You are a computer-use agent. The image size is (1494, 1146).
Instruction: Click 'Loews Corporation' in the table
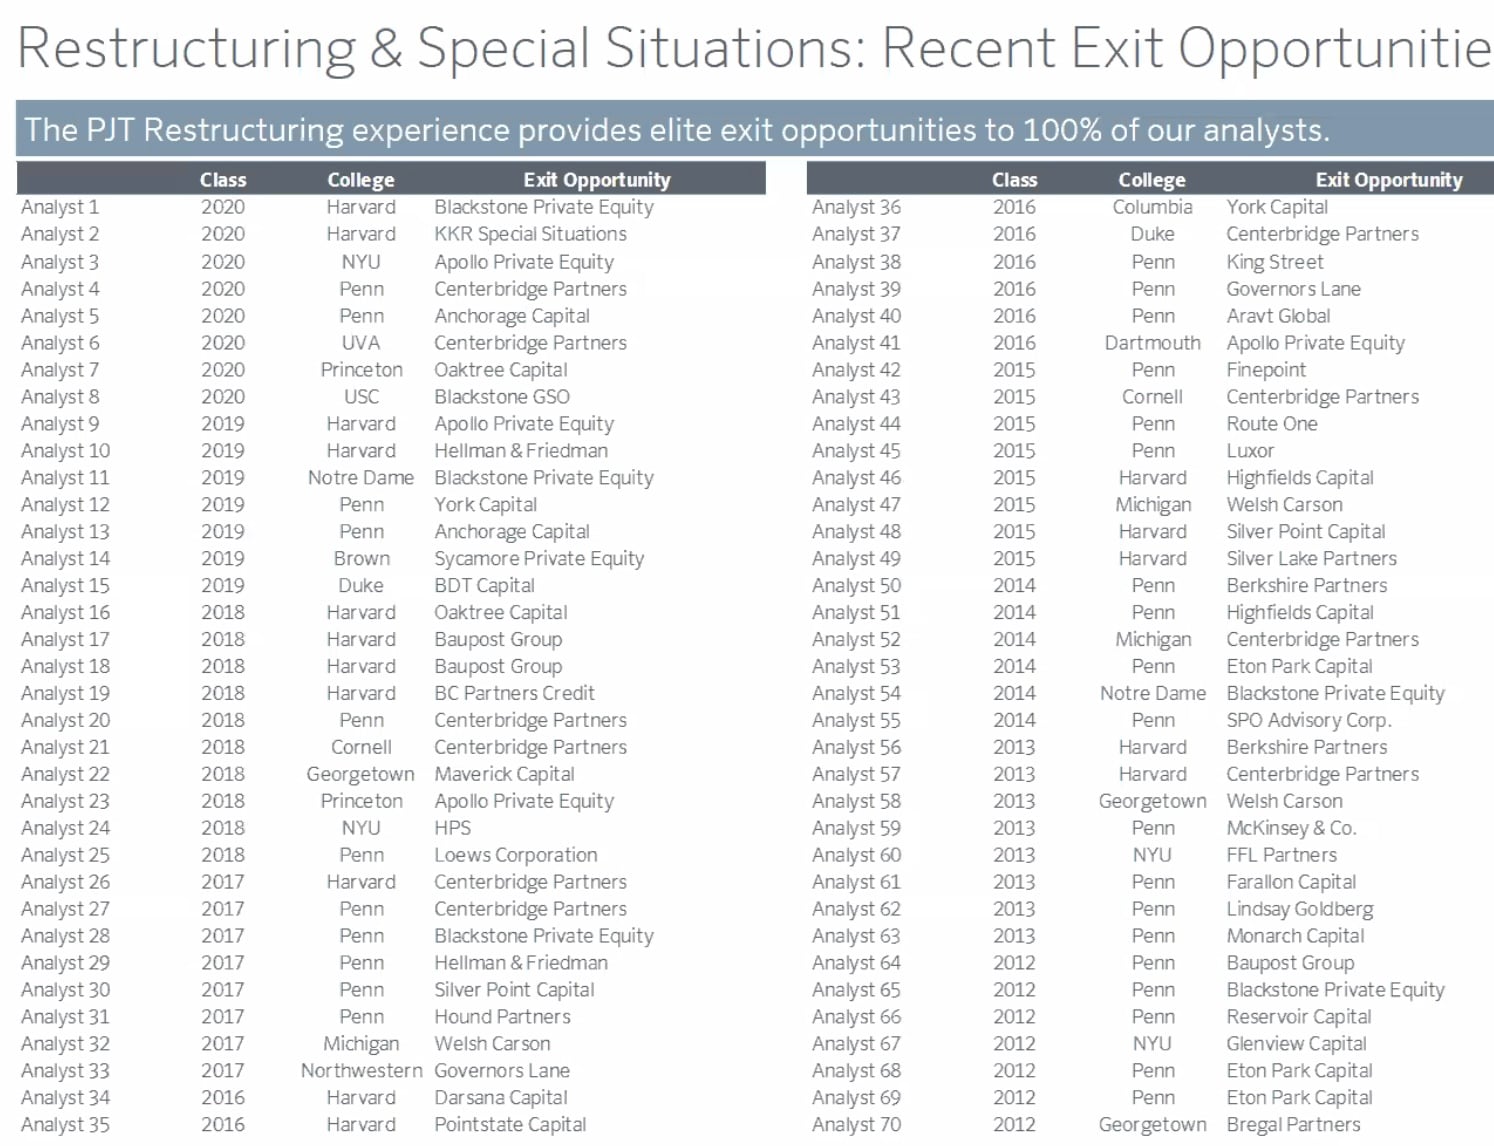(x=515, y=855)
